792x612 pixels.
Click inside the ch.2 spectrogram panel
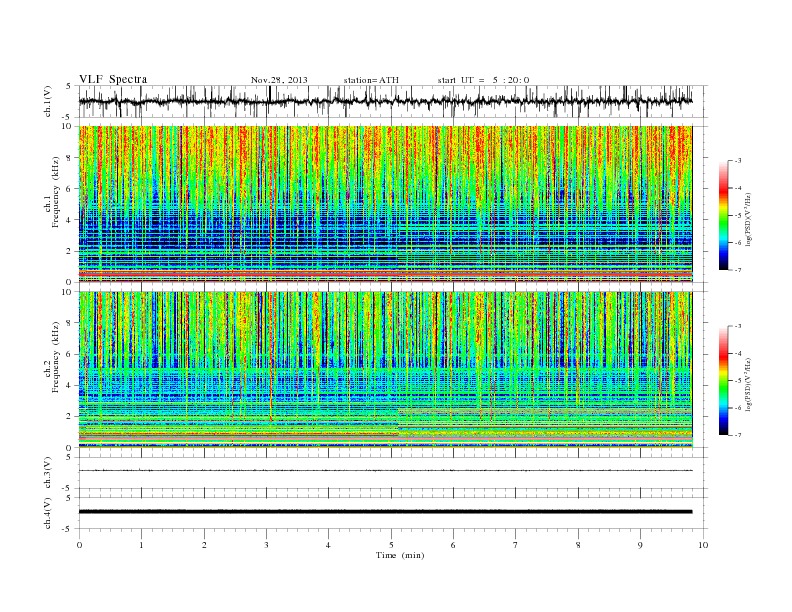[x=385, y=369]
